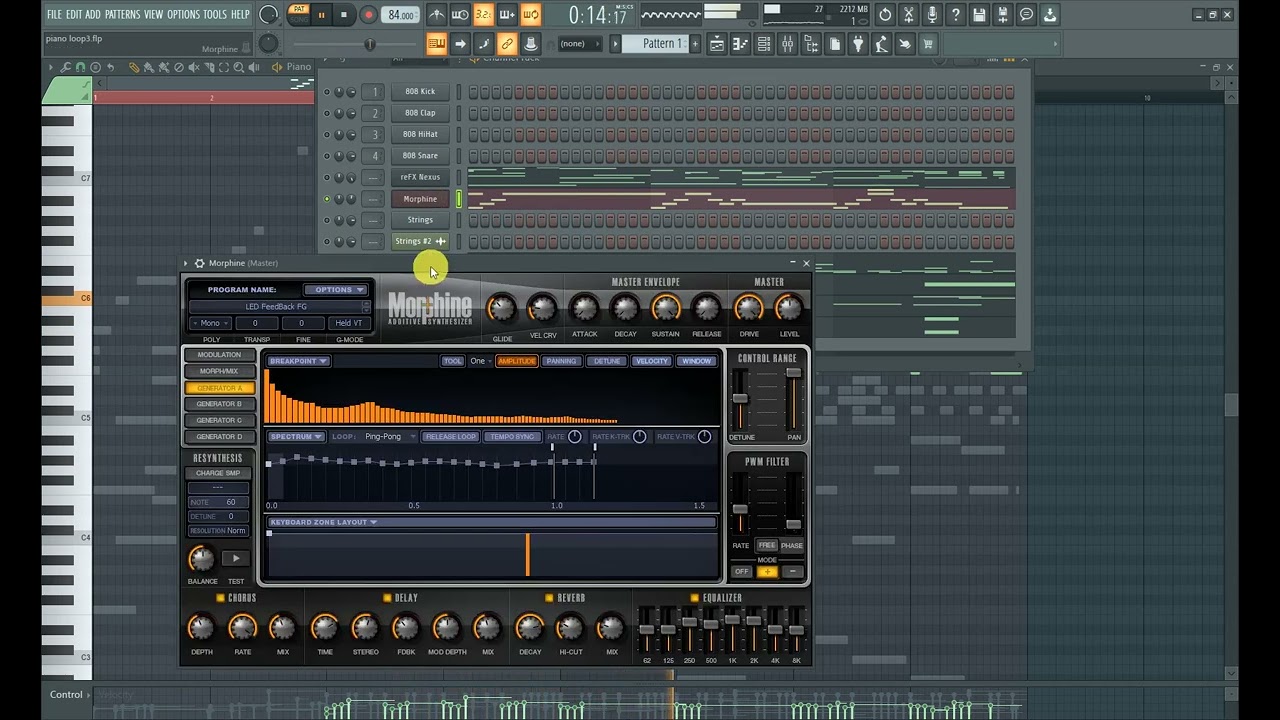This screenshot has height=720, width=1280.
Task: Select the GENERATOR B tab
Action: coord(219,404)
